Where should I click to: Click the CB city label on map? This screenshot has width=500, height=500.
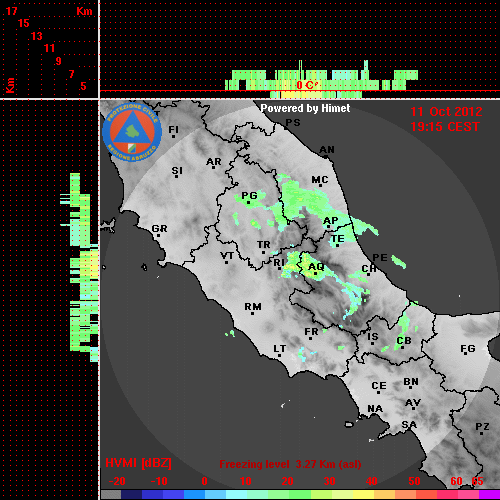(404, 341)
